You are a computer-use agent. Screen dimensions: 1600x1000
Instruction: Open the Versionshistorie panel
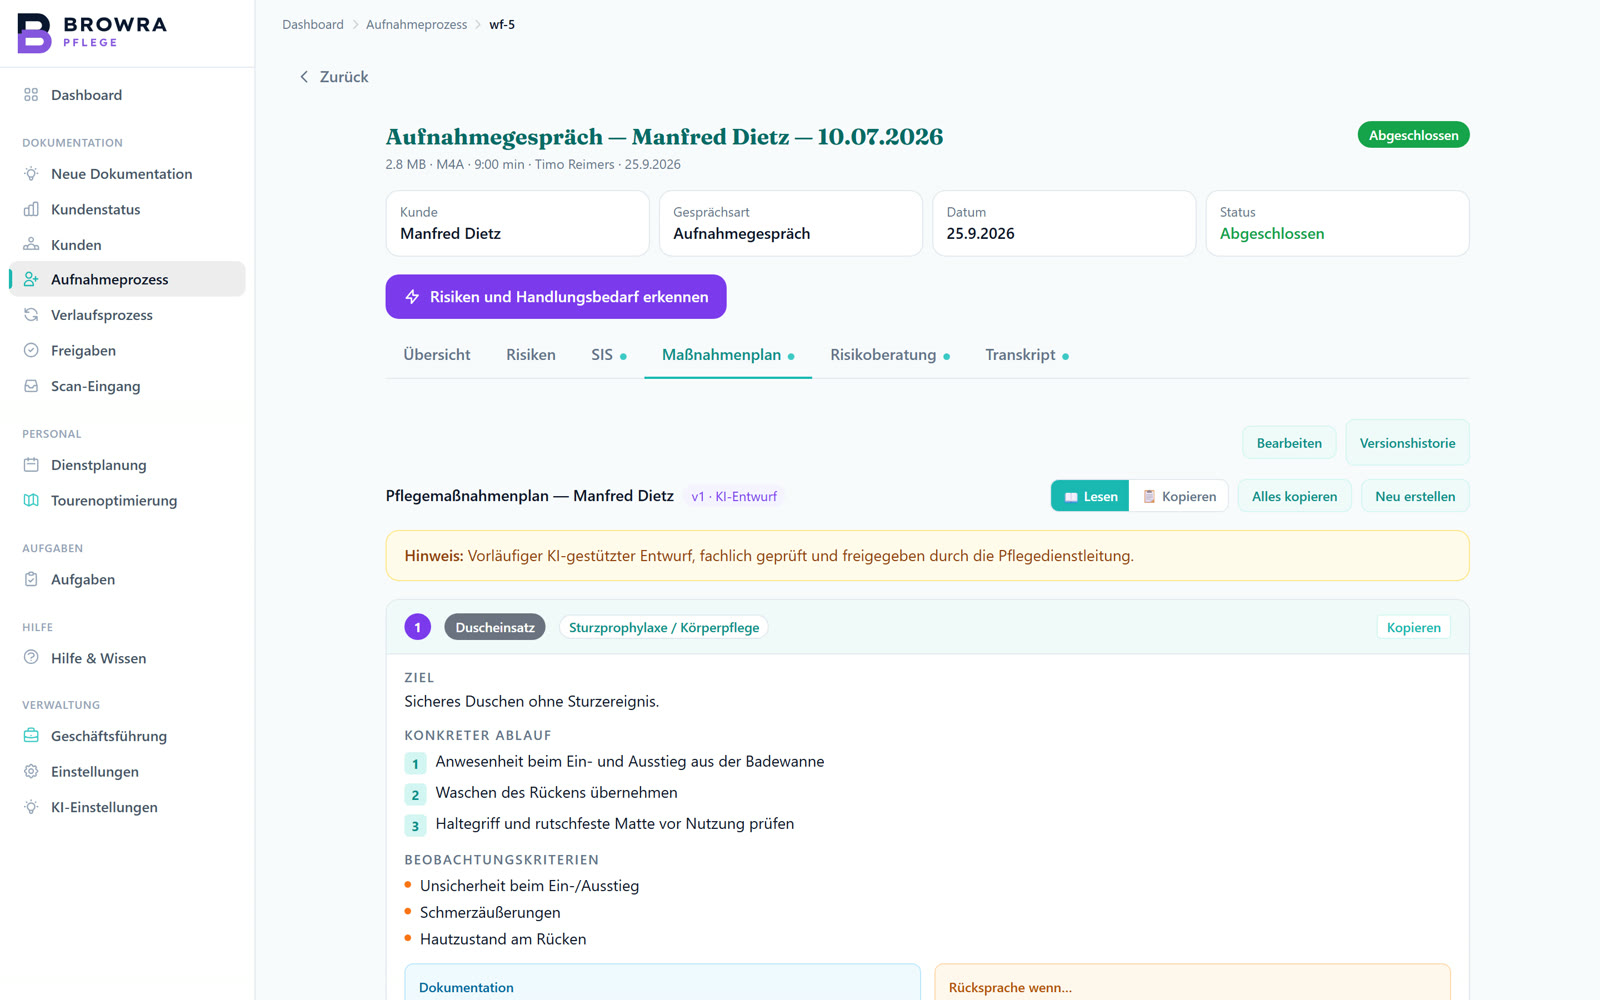pos(1407,443)
